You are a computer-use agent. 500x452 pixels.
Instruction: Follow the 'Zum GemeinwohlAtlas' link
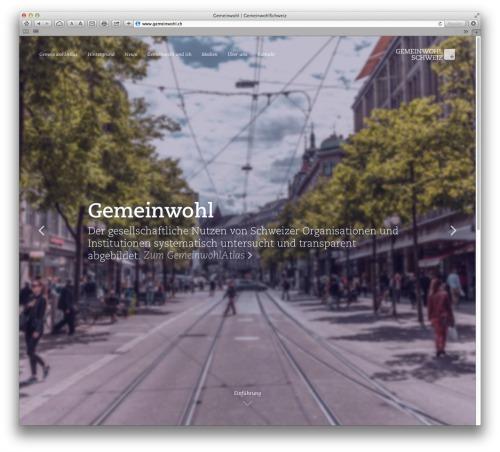pyautogui.click(x=198, y=255)
